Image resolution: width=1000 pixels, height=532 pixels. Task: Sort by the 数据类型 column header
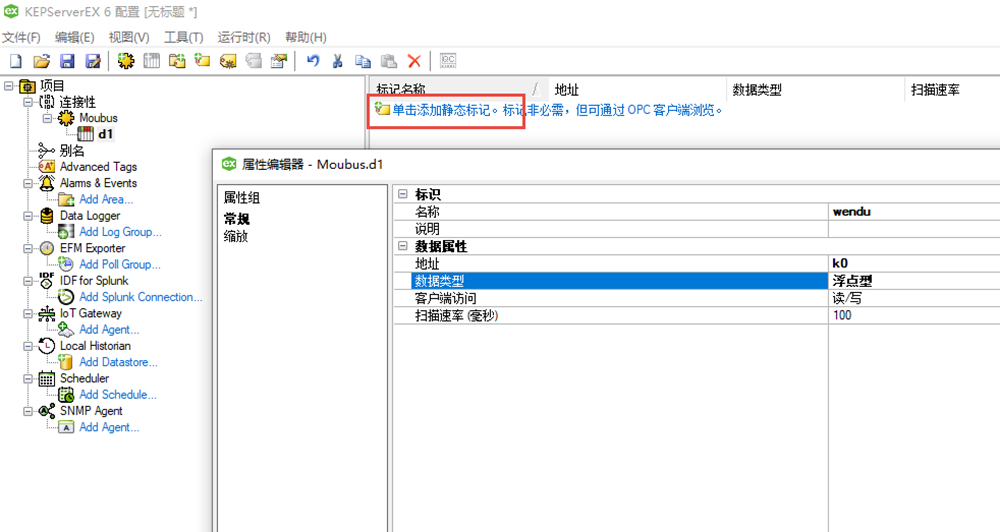(815, 89)
